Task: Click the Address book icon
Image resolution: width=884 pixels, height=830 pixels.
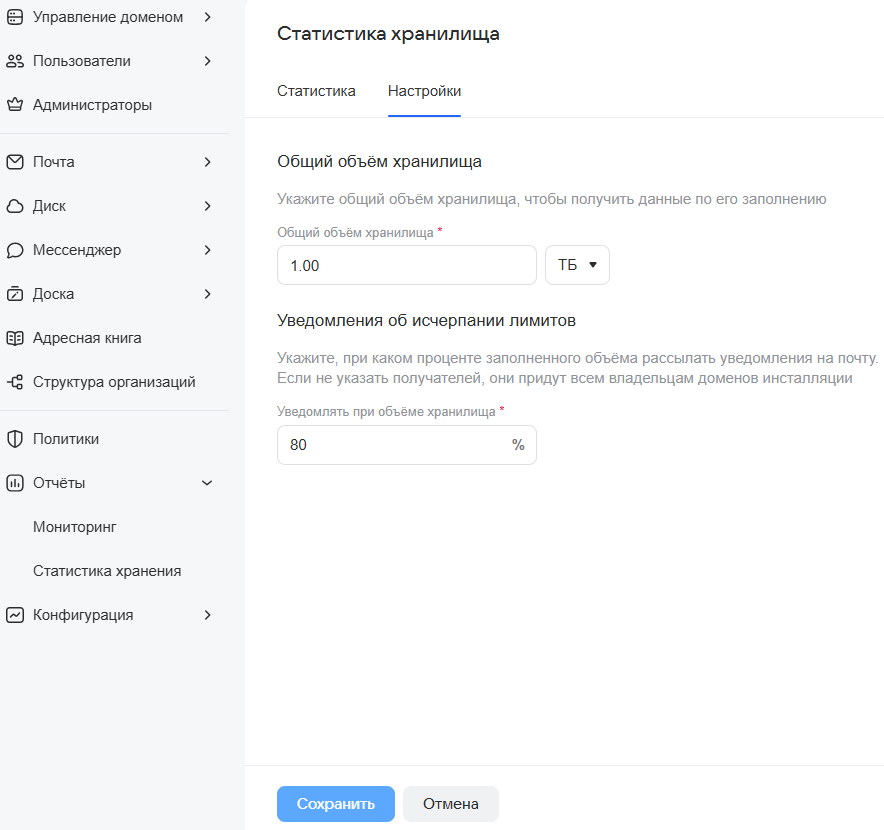Action: click(x=15, y=338)
